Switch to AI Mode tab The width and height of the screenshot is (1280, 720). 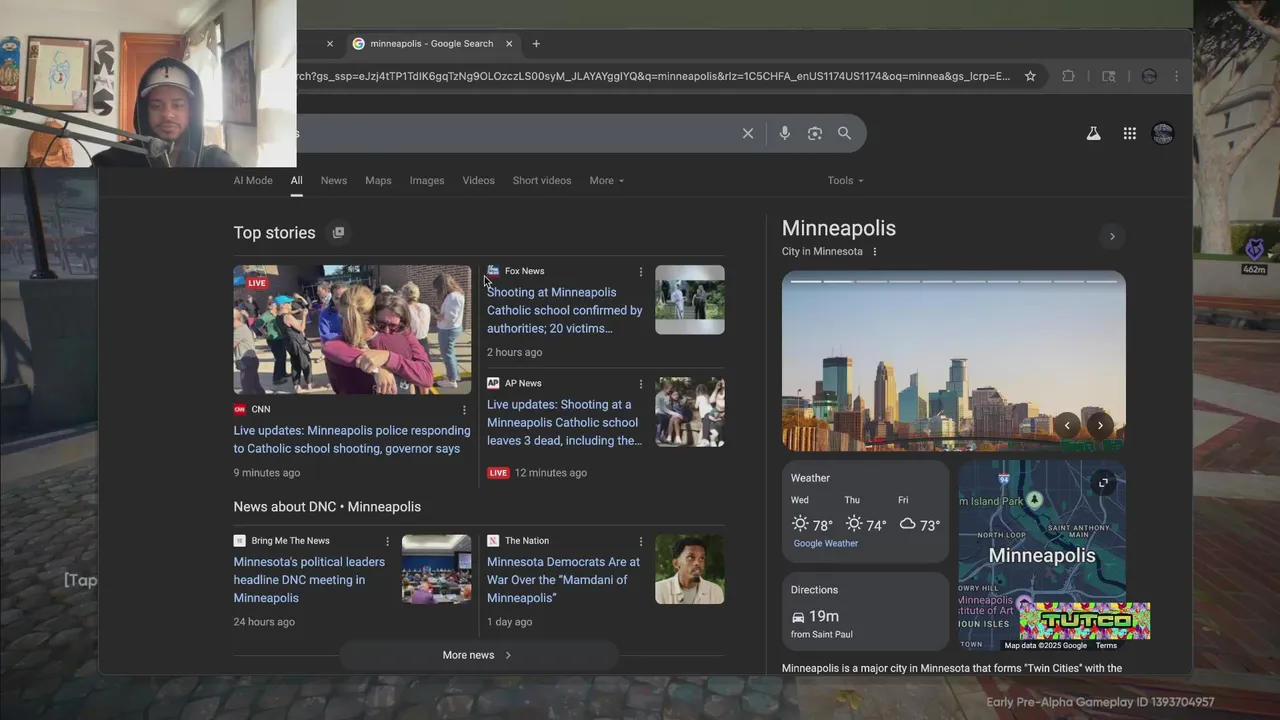(253, 181)
